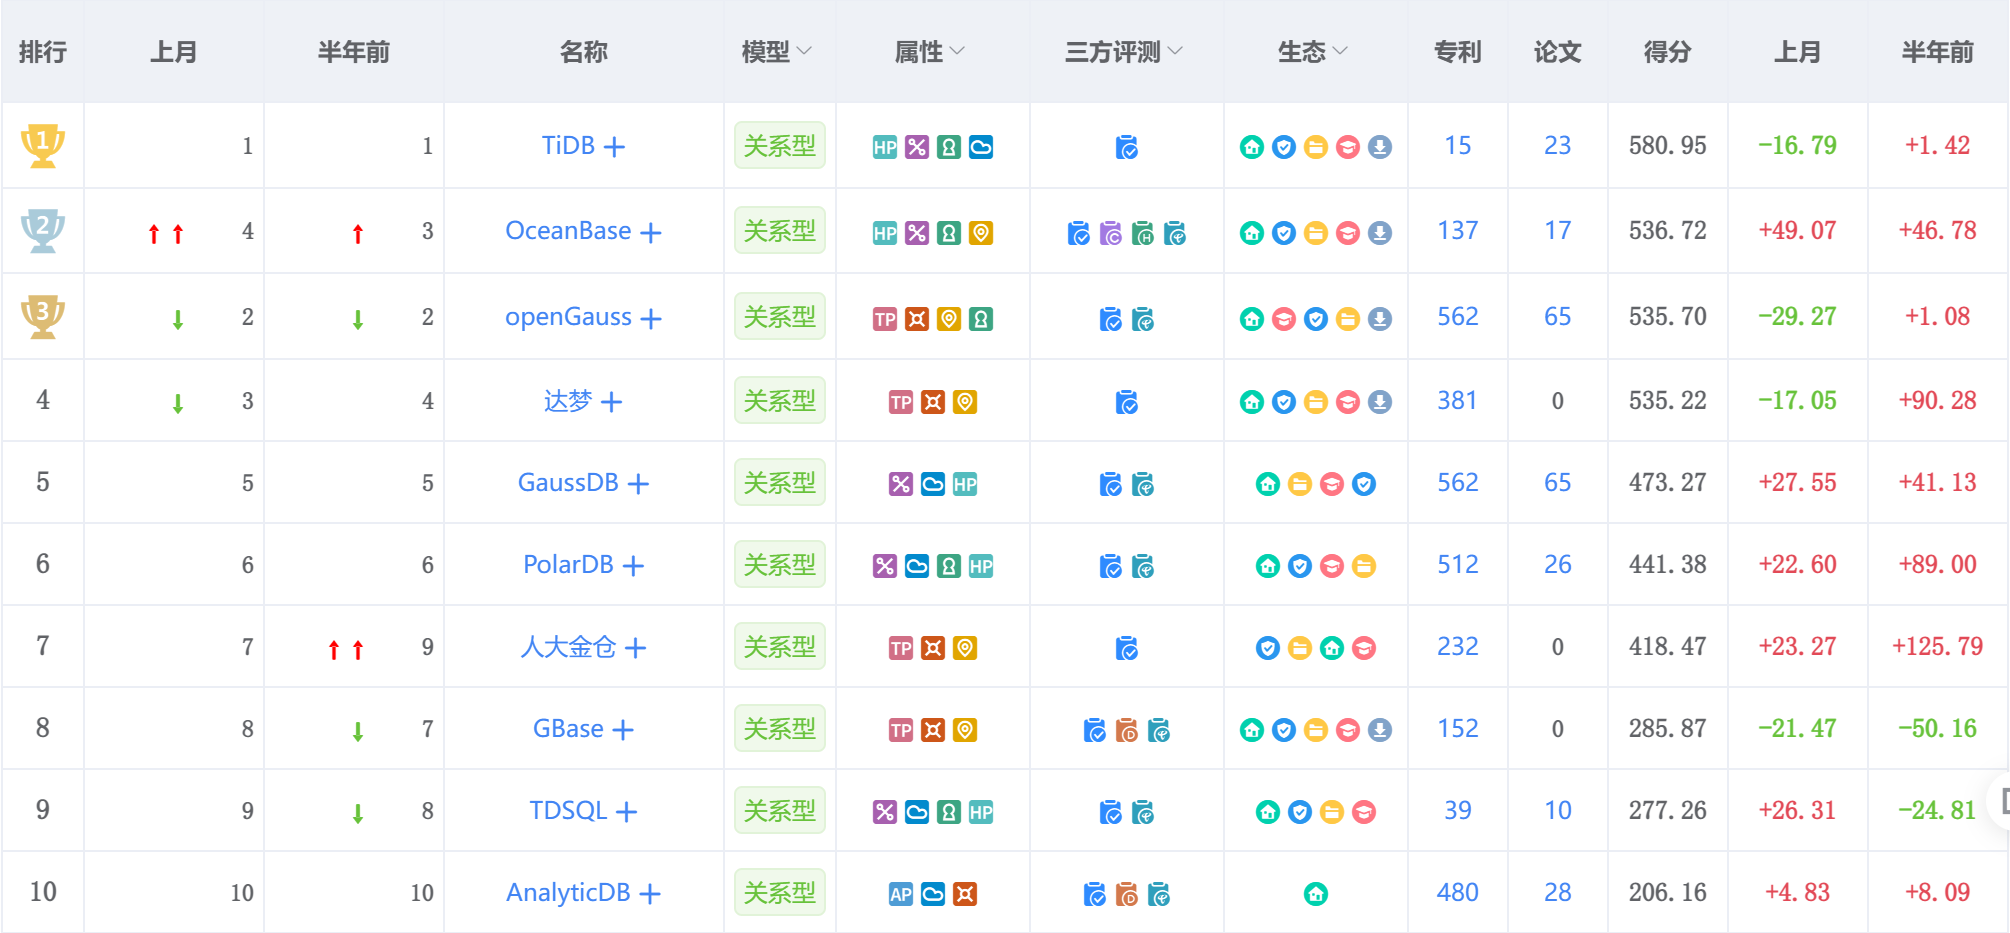Open the 三方评测 column filter dropdown
This screenshot has height=933, width=2010.
coord(1175,51)
